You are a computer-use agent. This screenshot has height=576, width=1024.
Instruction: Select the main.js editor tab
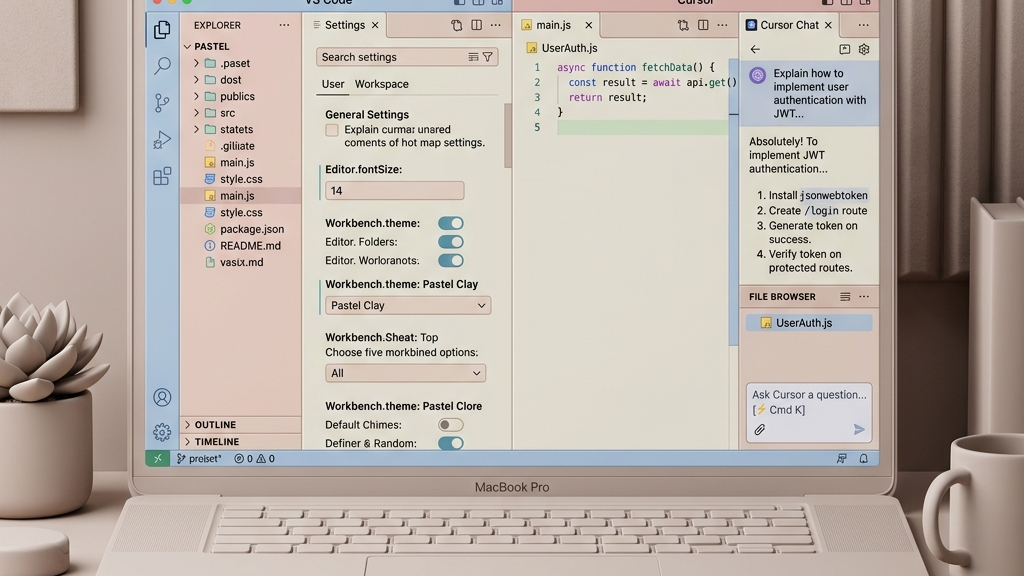point(553,25)
